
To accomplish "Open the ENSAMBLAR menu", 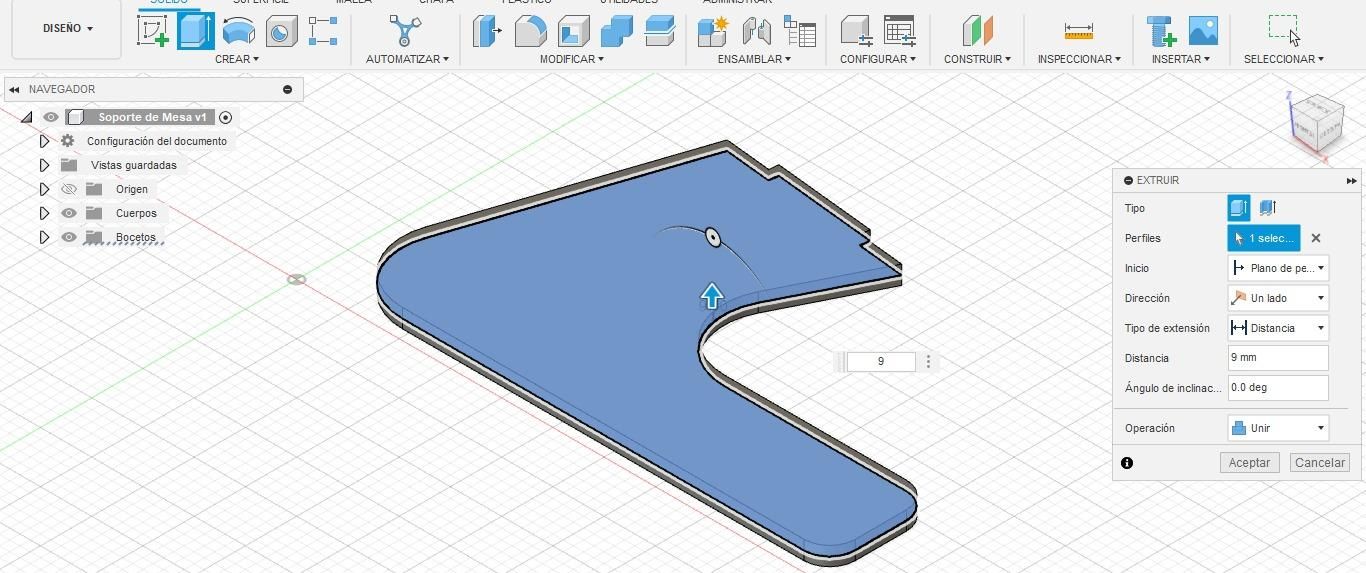I will (754, 59).
